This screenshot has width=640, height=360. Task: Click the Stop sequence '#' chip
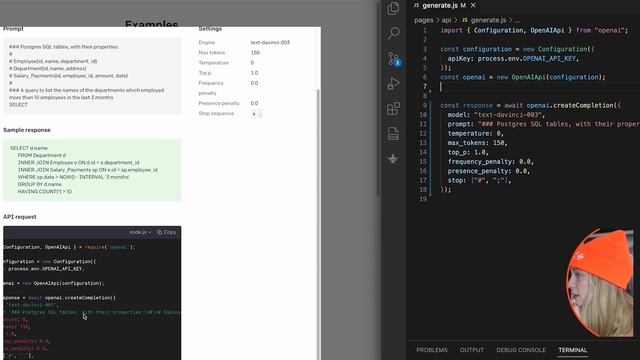coord(254,114)
